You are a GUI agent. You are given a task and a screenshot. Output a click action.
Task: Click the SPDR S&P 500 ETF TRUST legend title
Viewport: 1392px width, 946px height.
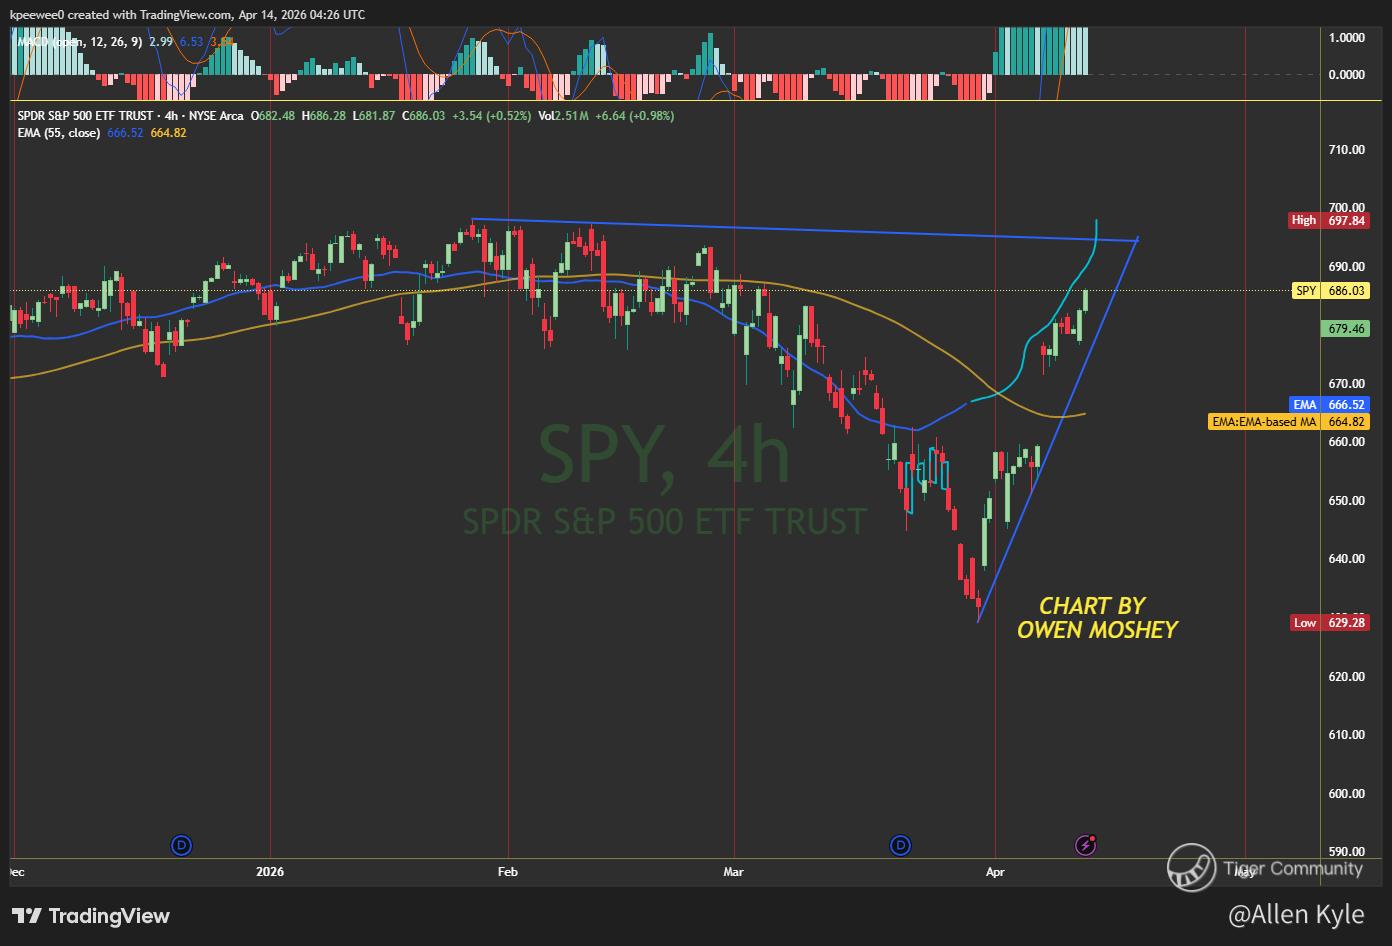click(130, 116)
